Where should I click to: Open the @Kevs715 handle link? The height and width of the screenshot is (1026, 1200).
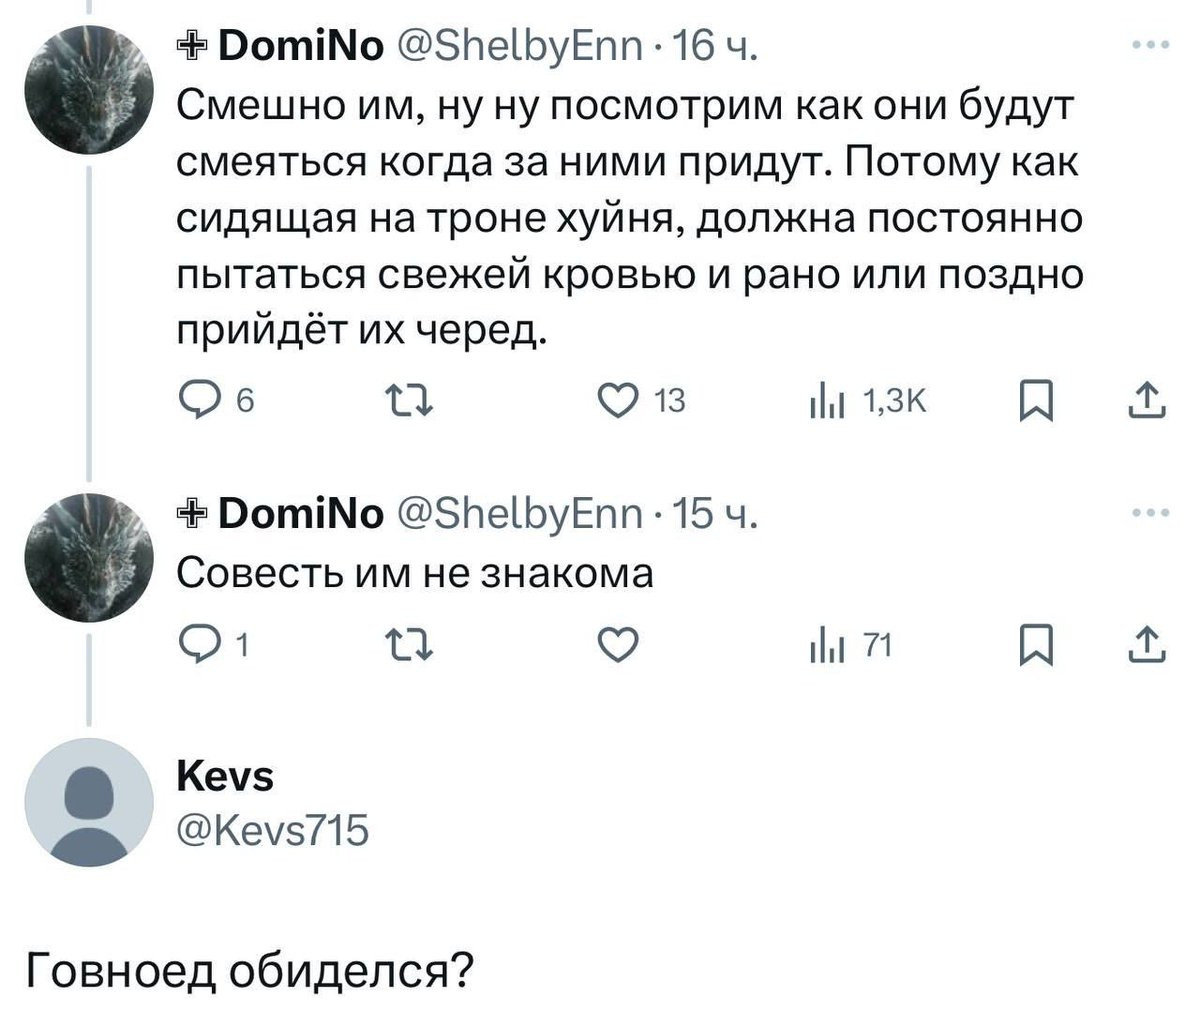(273, 829)
